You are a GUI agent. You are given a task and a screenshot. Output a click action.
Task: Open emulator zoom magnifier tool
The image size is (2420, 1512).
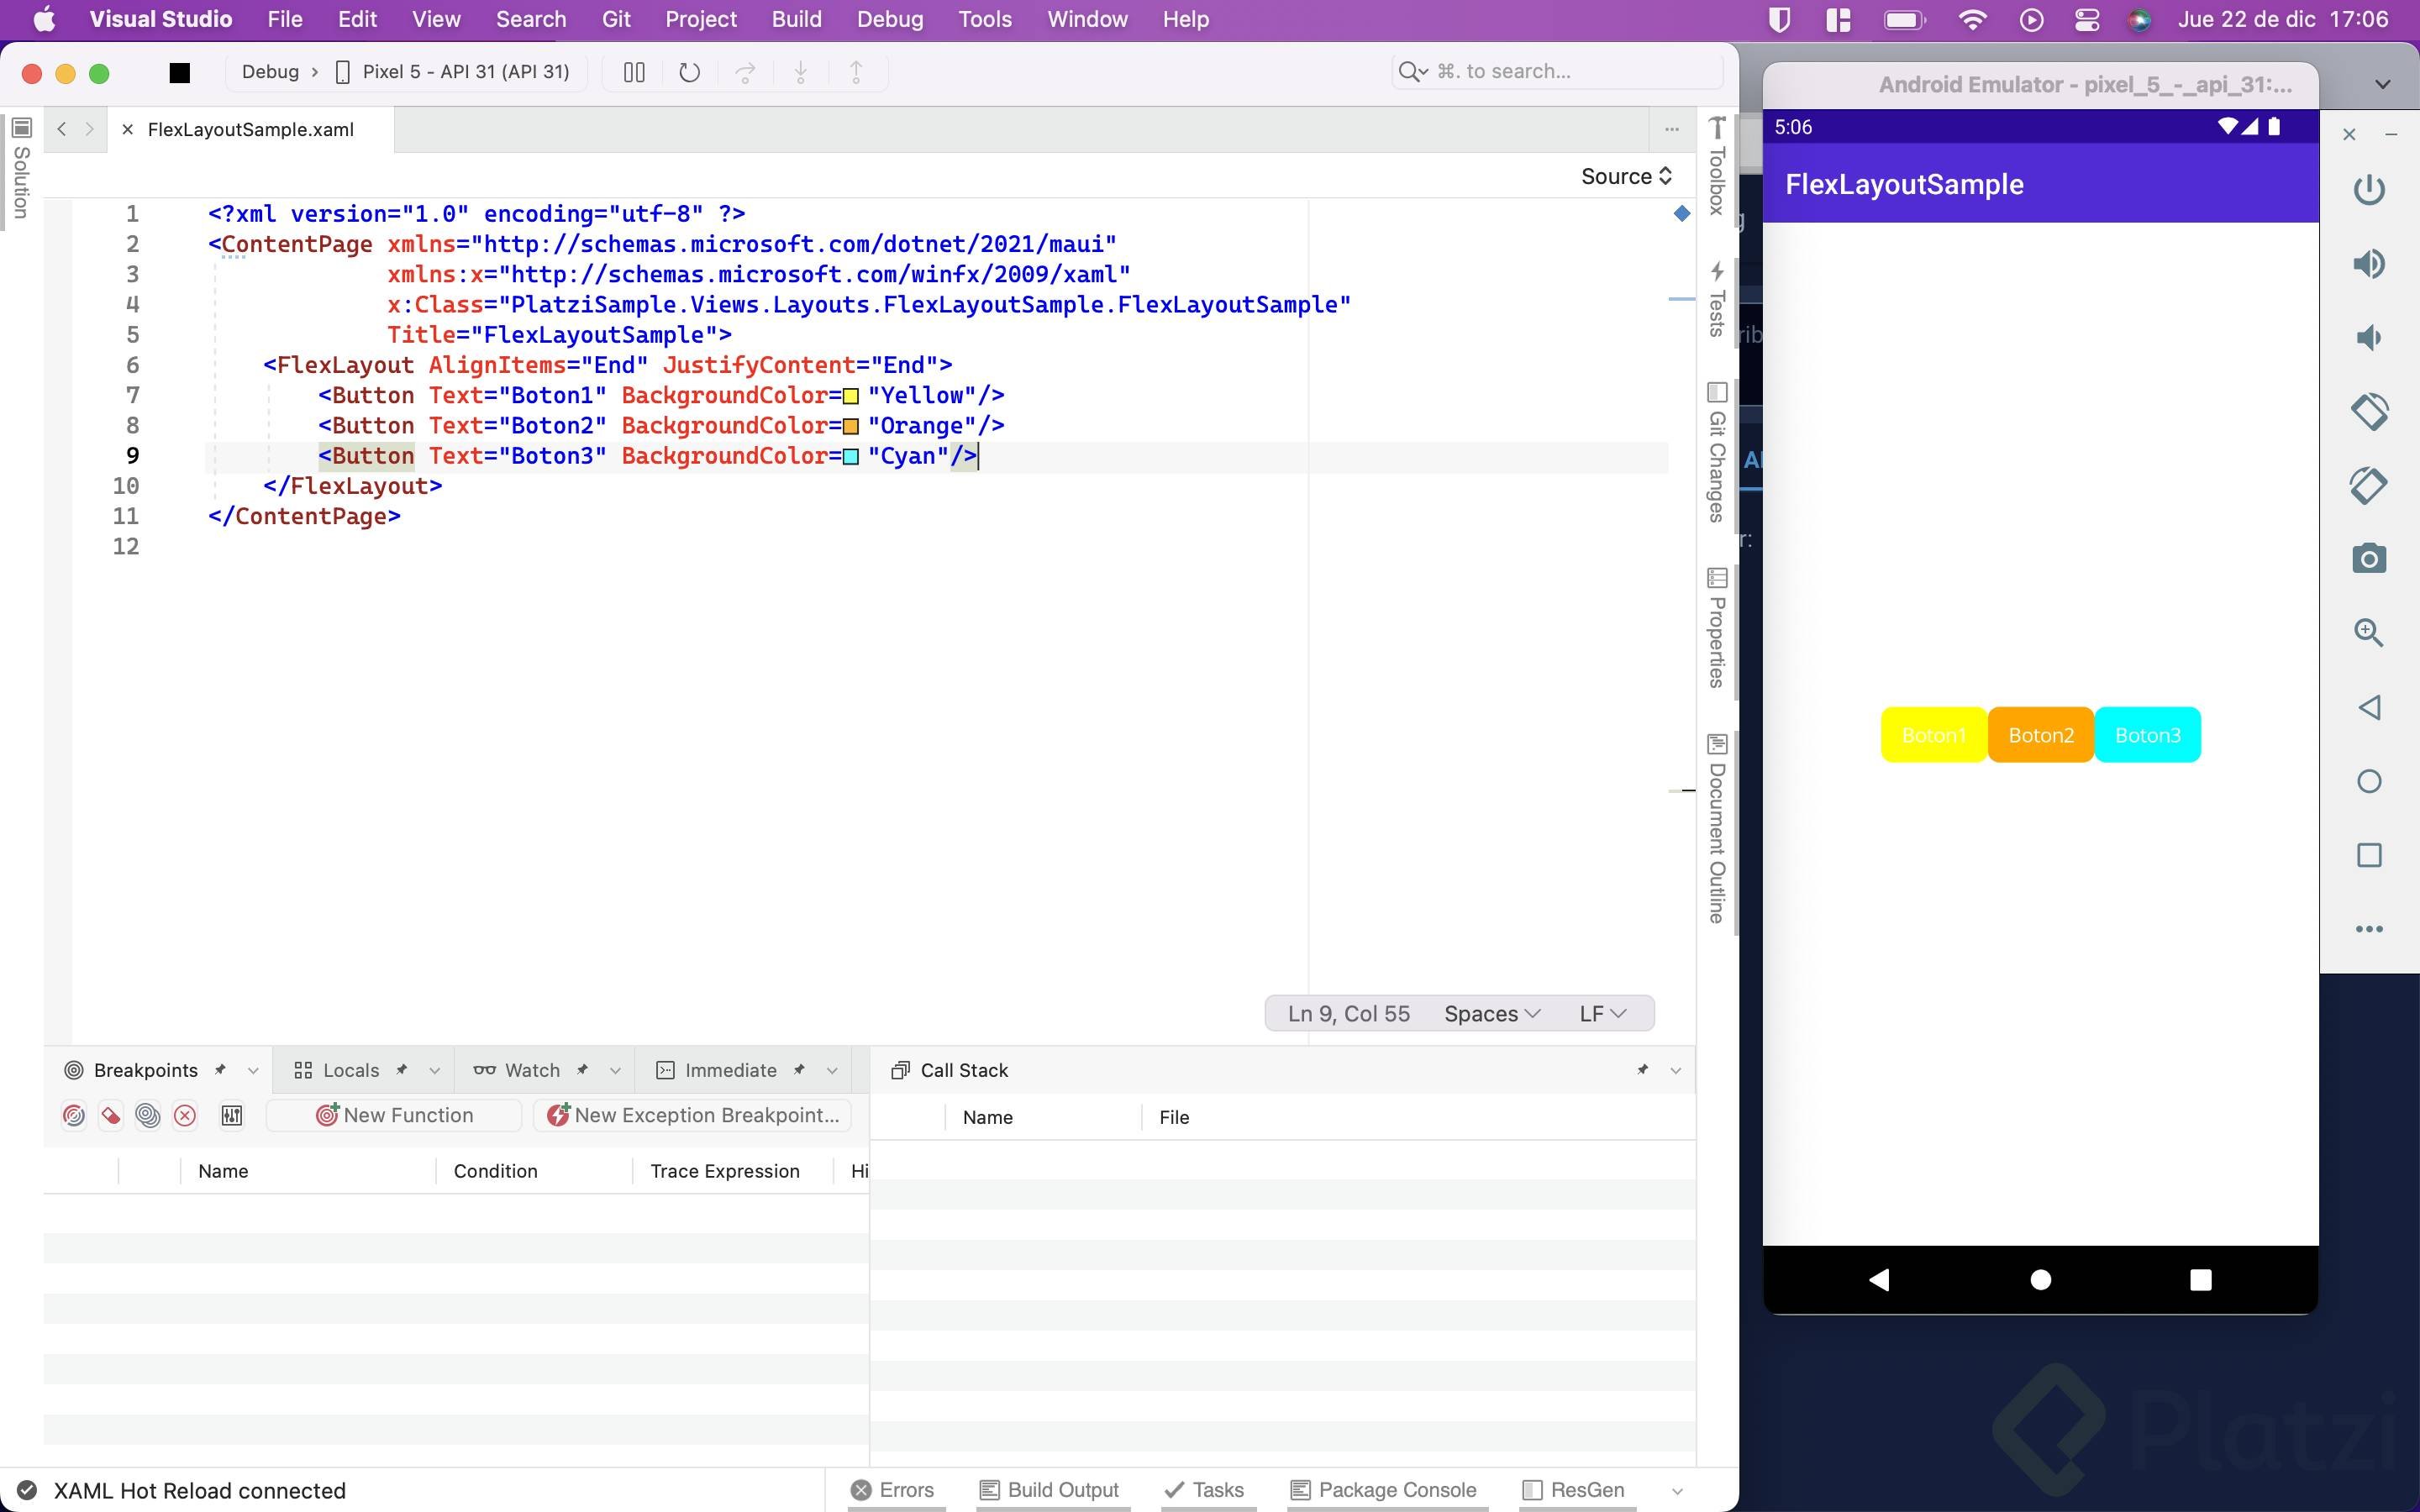click(x=2368, y=632)
